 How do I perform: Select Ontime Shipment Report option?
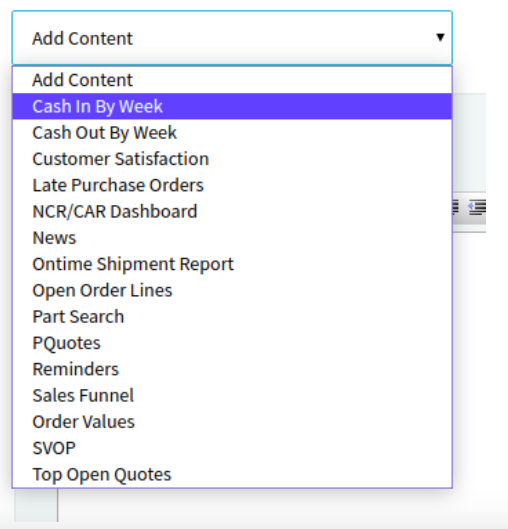click(232, 264)
